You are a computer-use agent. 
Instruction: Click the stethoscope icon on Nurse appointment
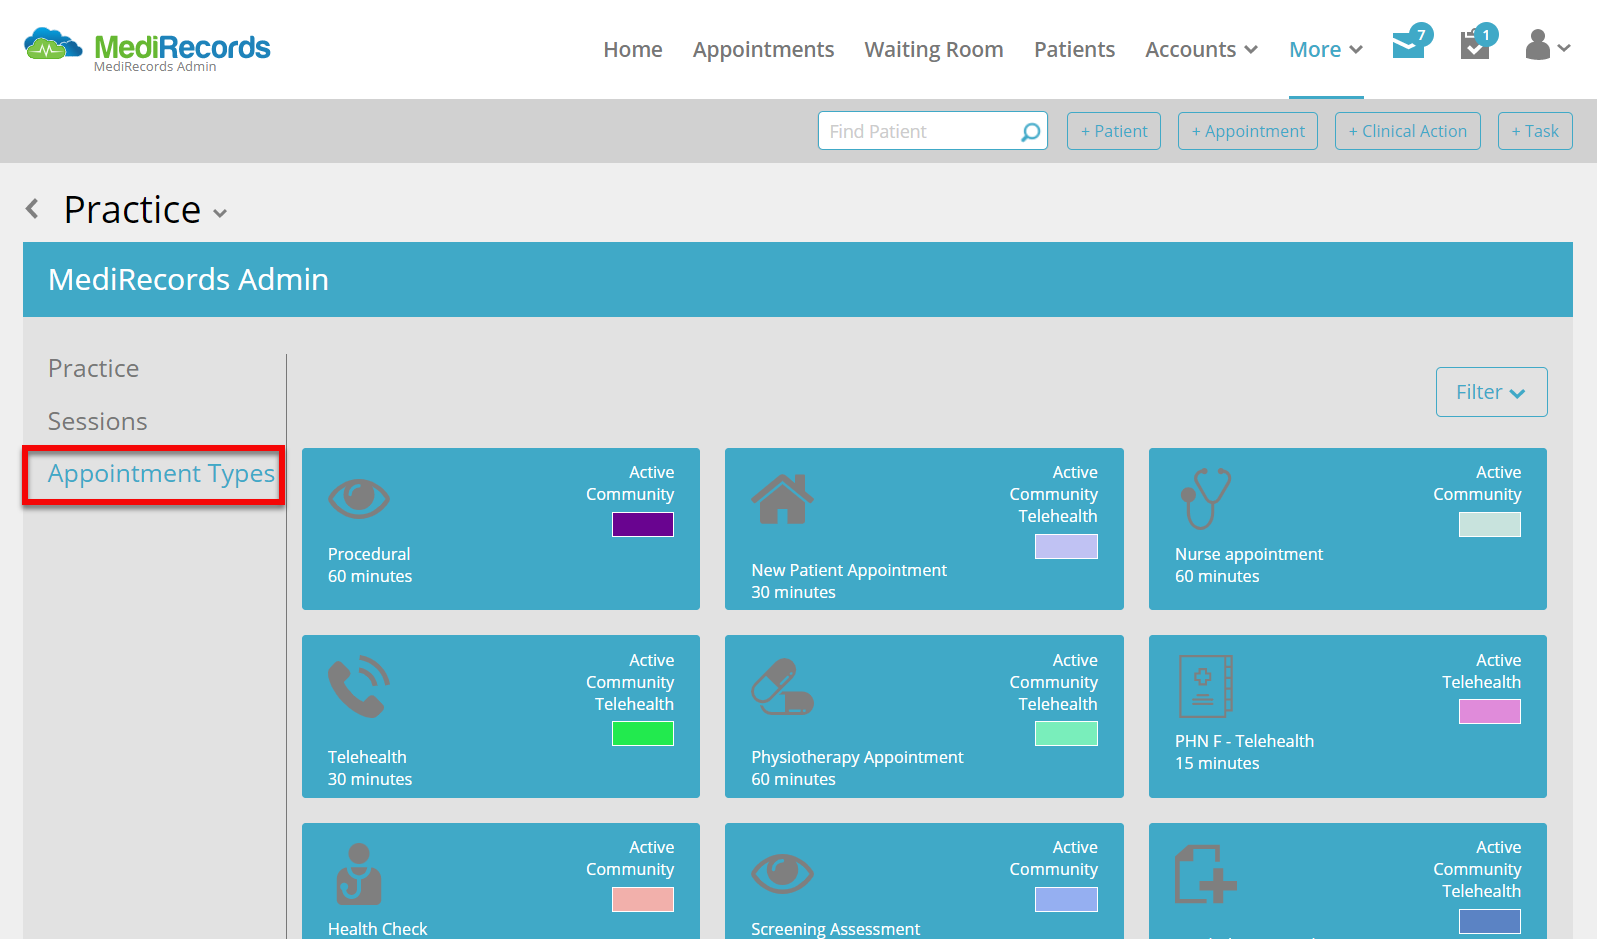point(1206,498)
